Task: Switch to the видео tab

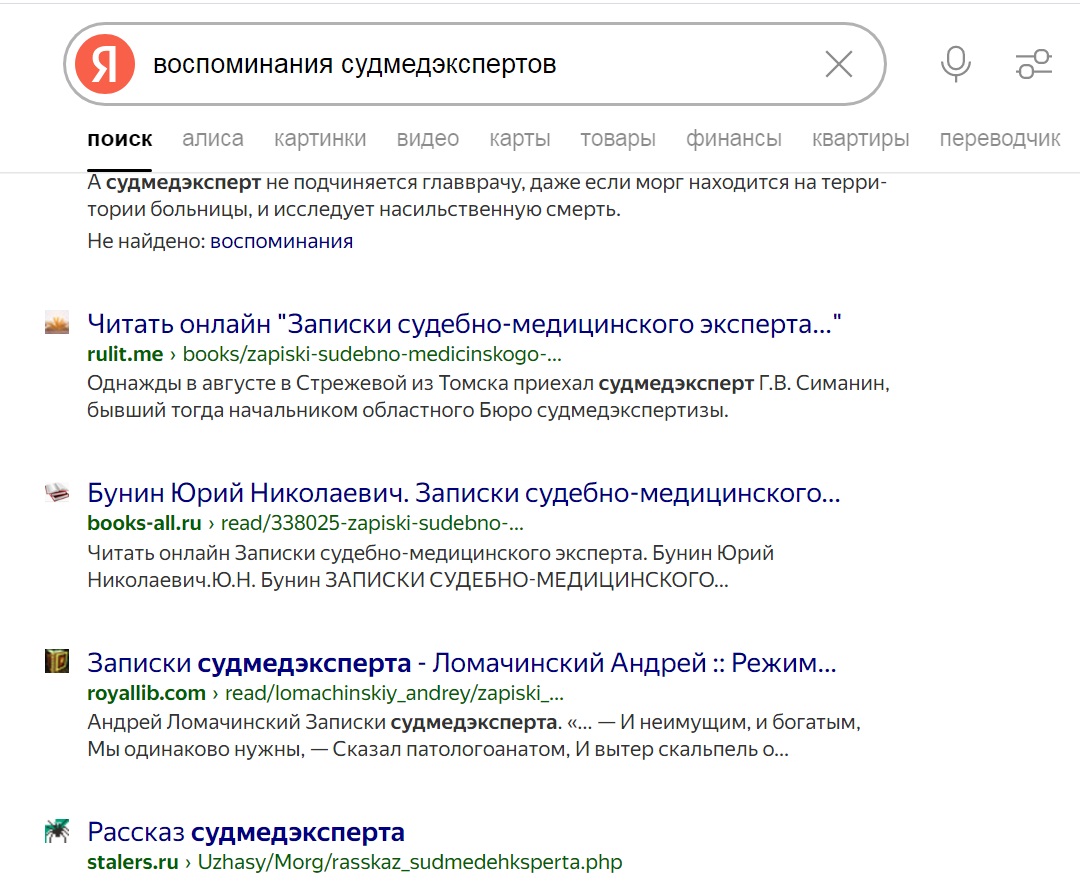Action: click(428, 138)
